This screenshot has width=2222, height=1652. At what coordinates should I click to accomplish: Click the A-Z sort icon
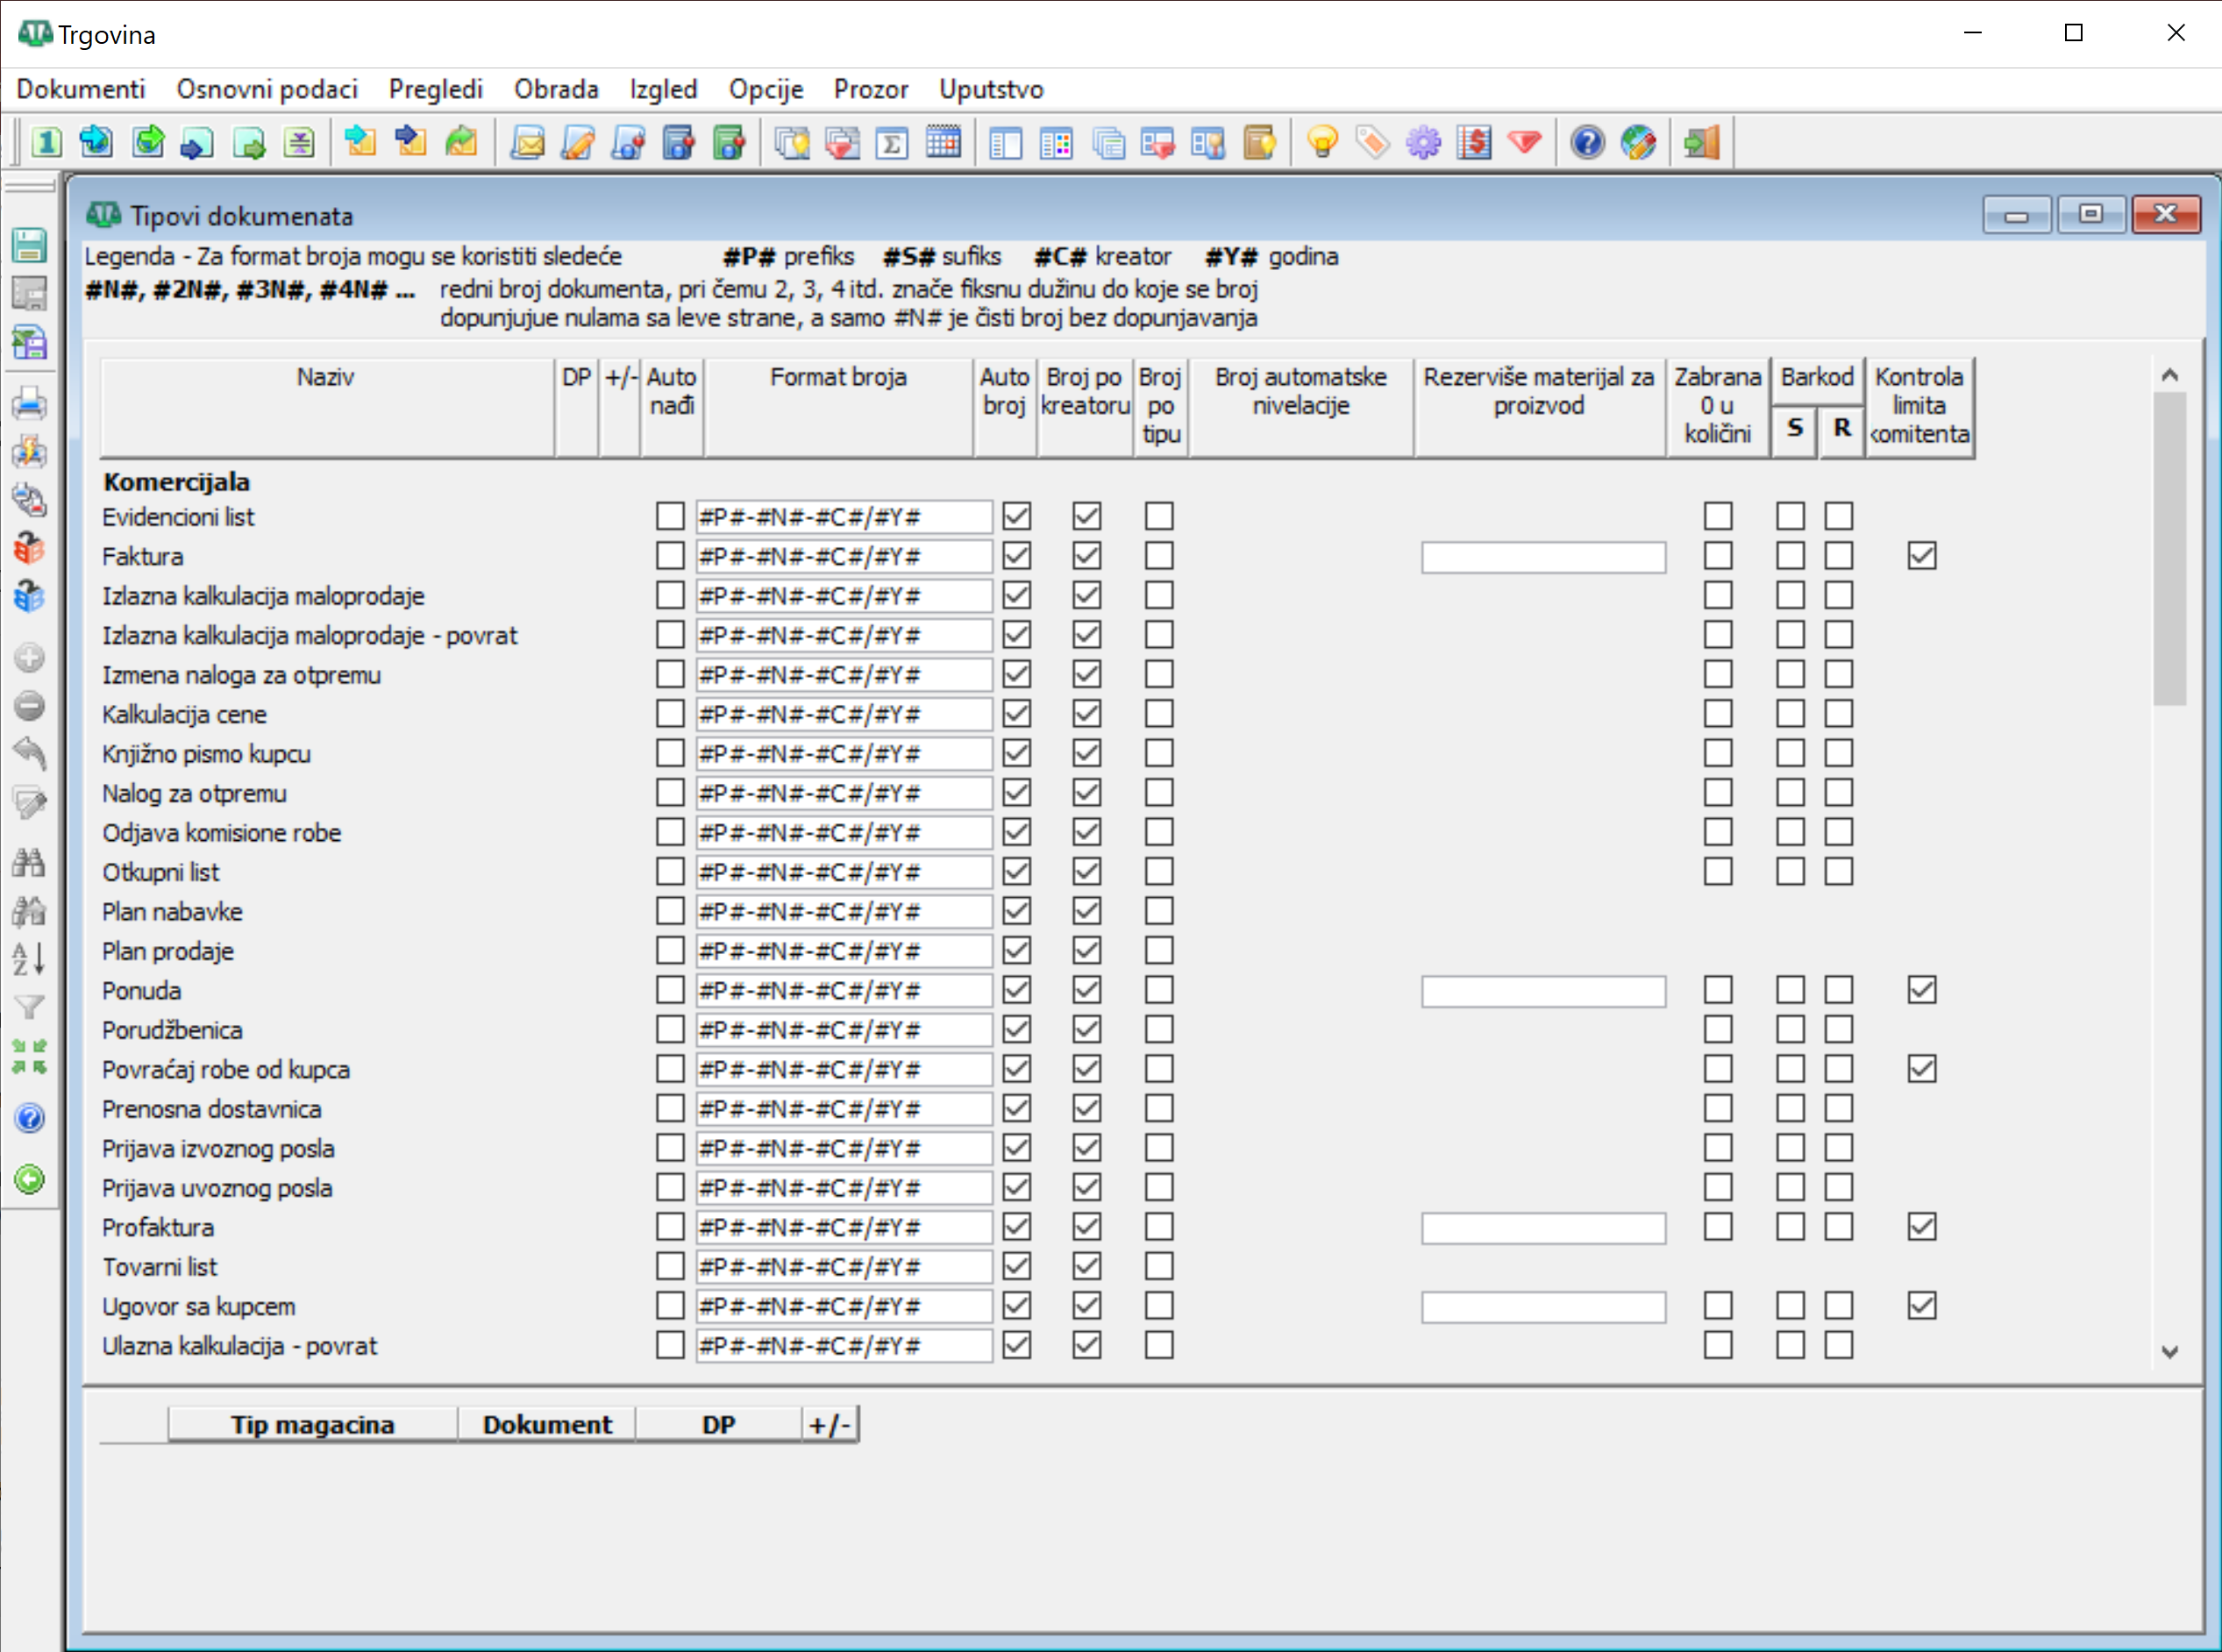pyautogui.click(x=29, y=959)
